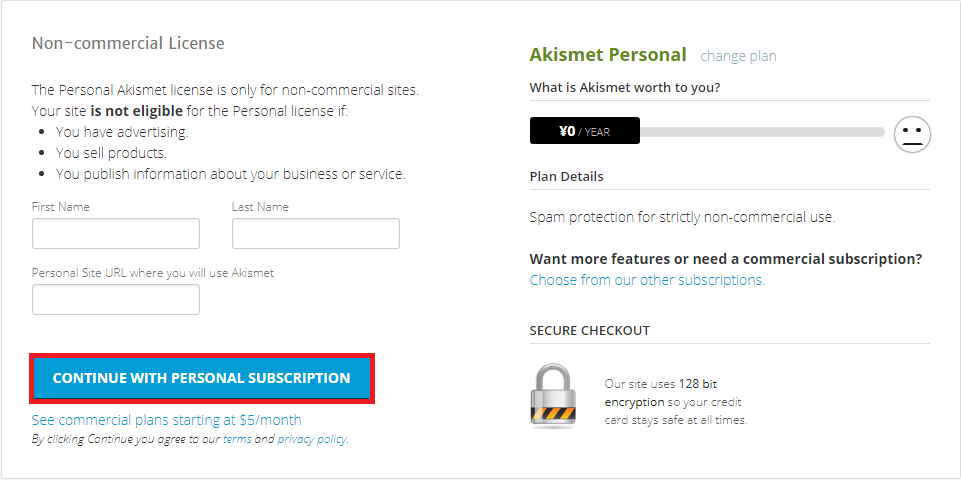
Task: Click the ¥0 / YEAR price slider handle
Action: click(585, 131)
